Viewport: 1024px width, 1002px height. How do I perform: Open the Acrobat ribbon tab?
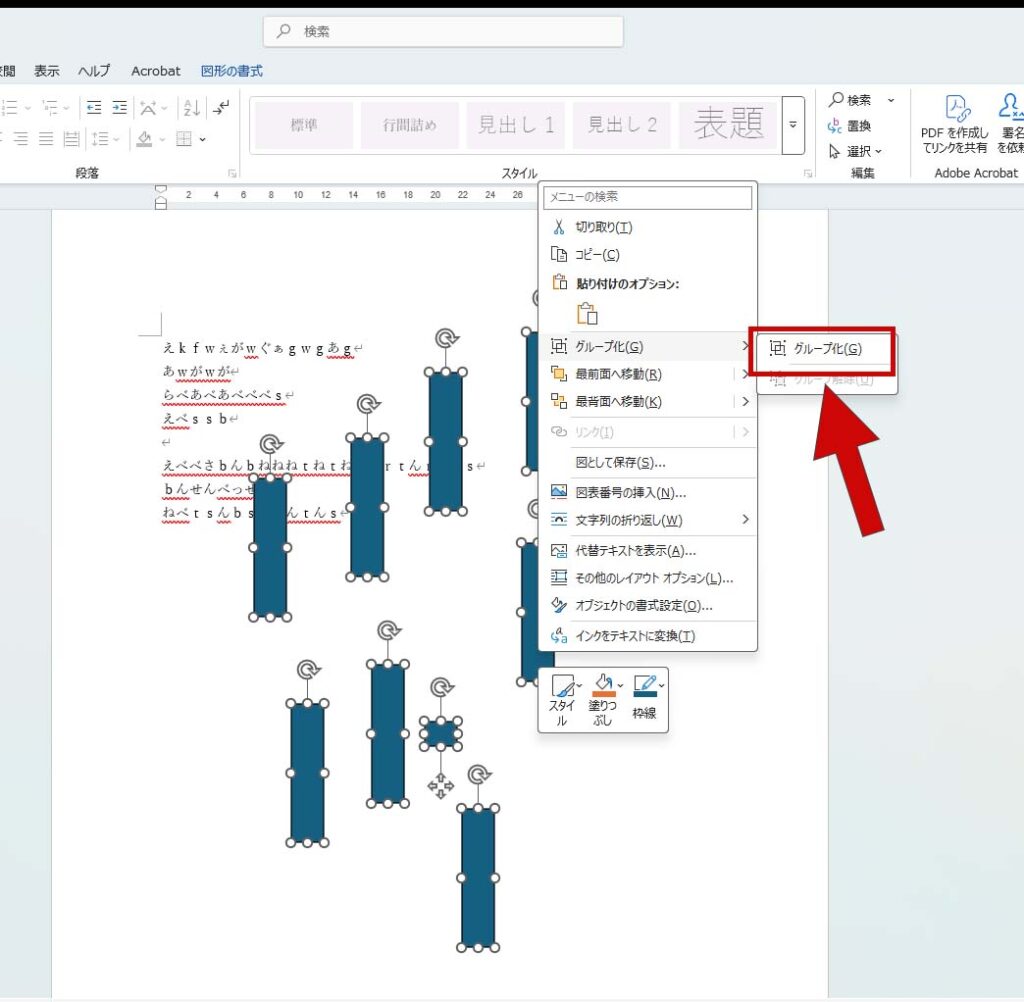pyautogui.click(x=156, y=71)
